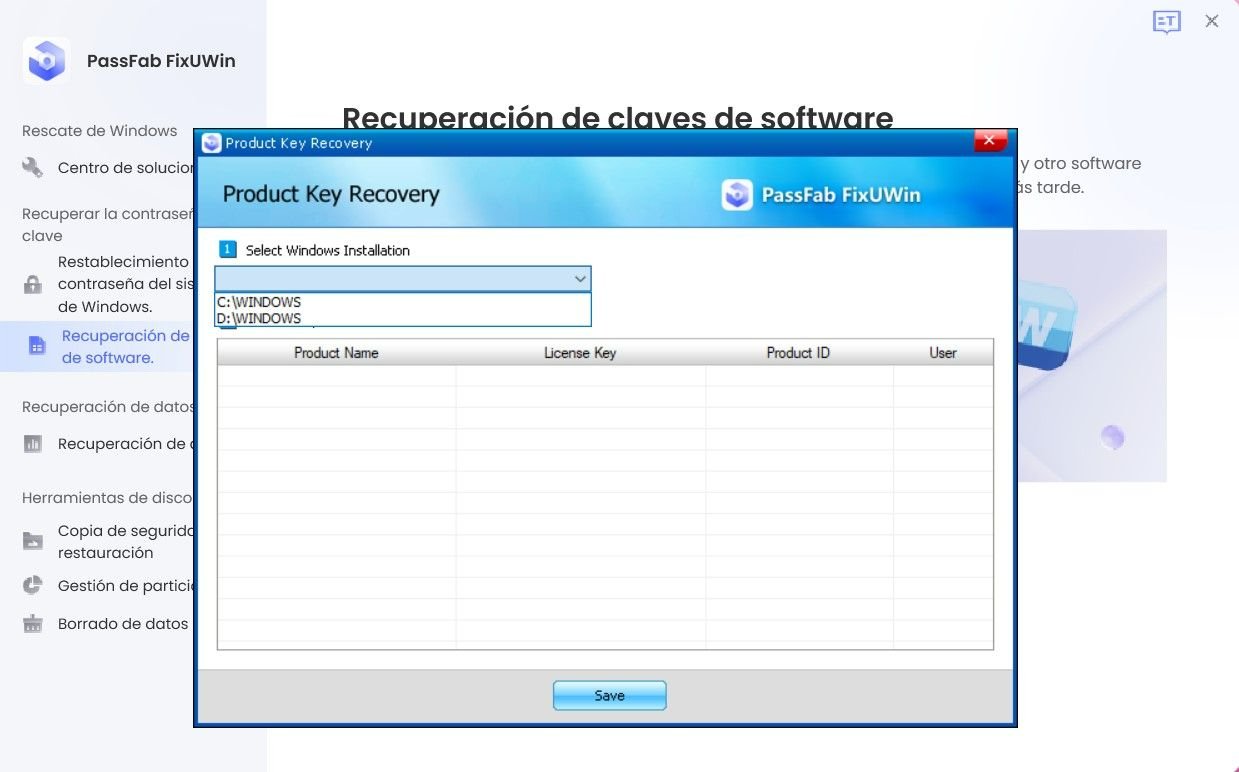Open Recuperación de claves de software via its icon
Image resolution: width=1239 pixels, height=772 pixels.
37,345
